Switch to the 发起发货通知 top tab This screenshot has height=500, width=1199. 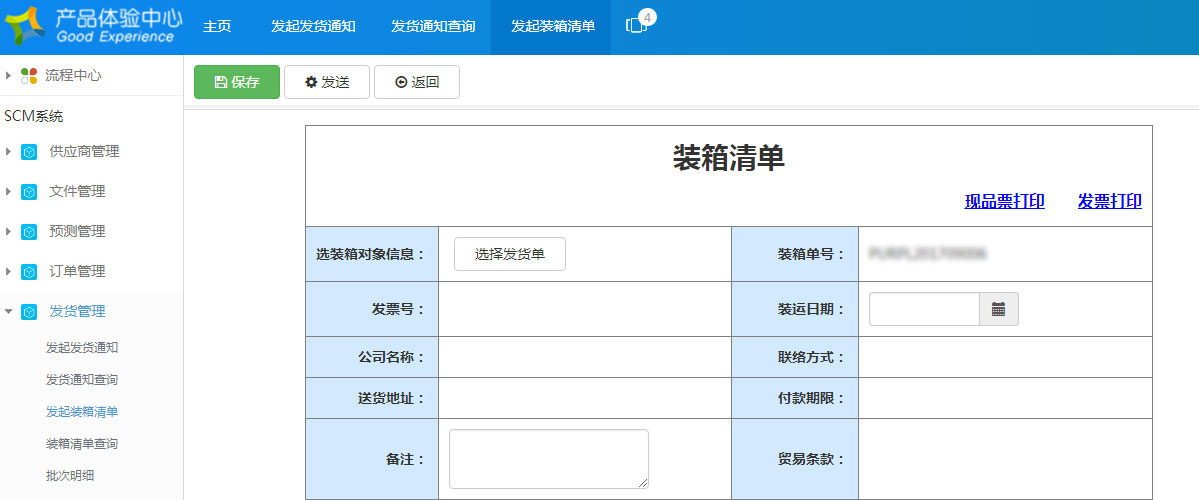pyautogui.click(x=314, y=26)
